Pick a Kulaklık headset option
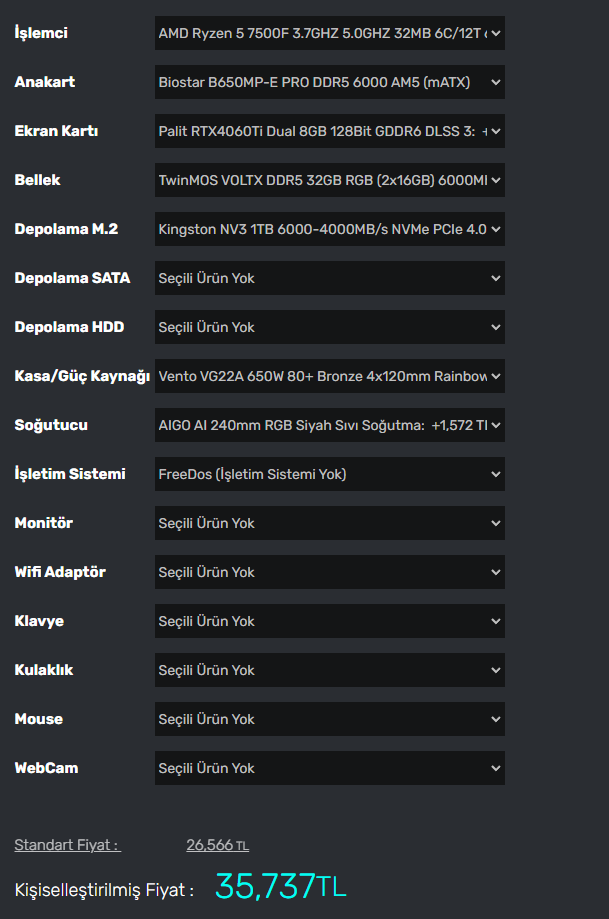The width and height of the screenshot is (609, 919). [329, 670]
